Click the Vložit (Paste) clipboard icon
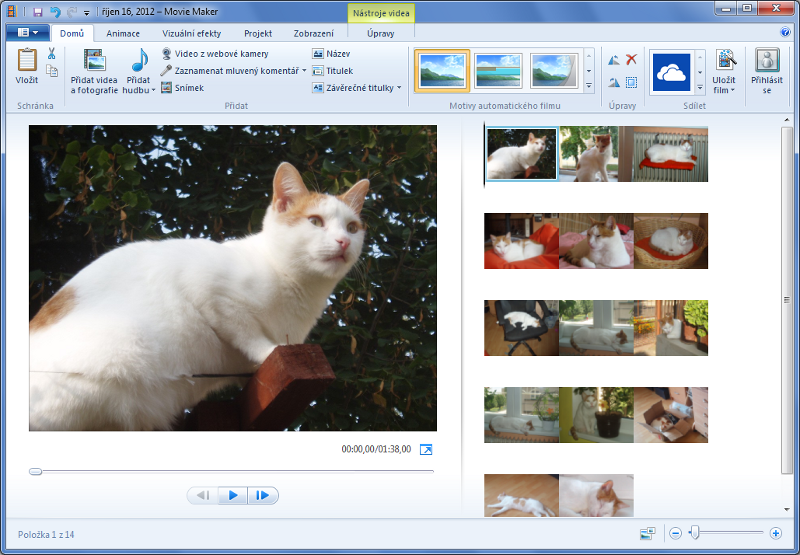Screen dimensions: 800x555 27,60
